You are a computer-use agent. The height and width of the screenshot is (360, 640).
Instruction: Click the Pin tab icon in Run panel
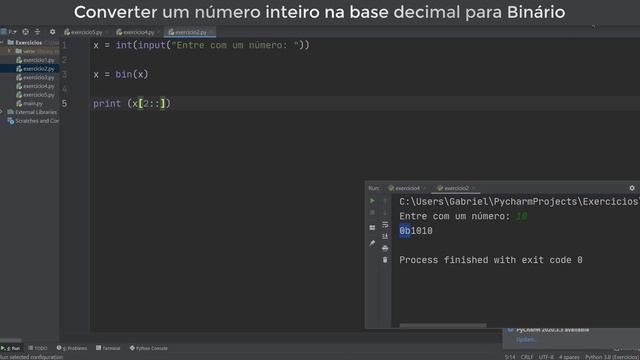click(x=372, y=243)
